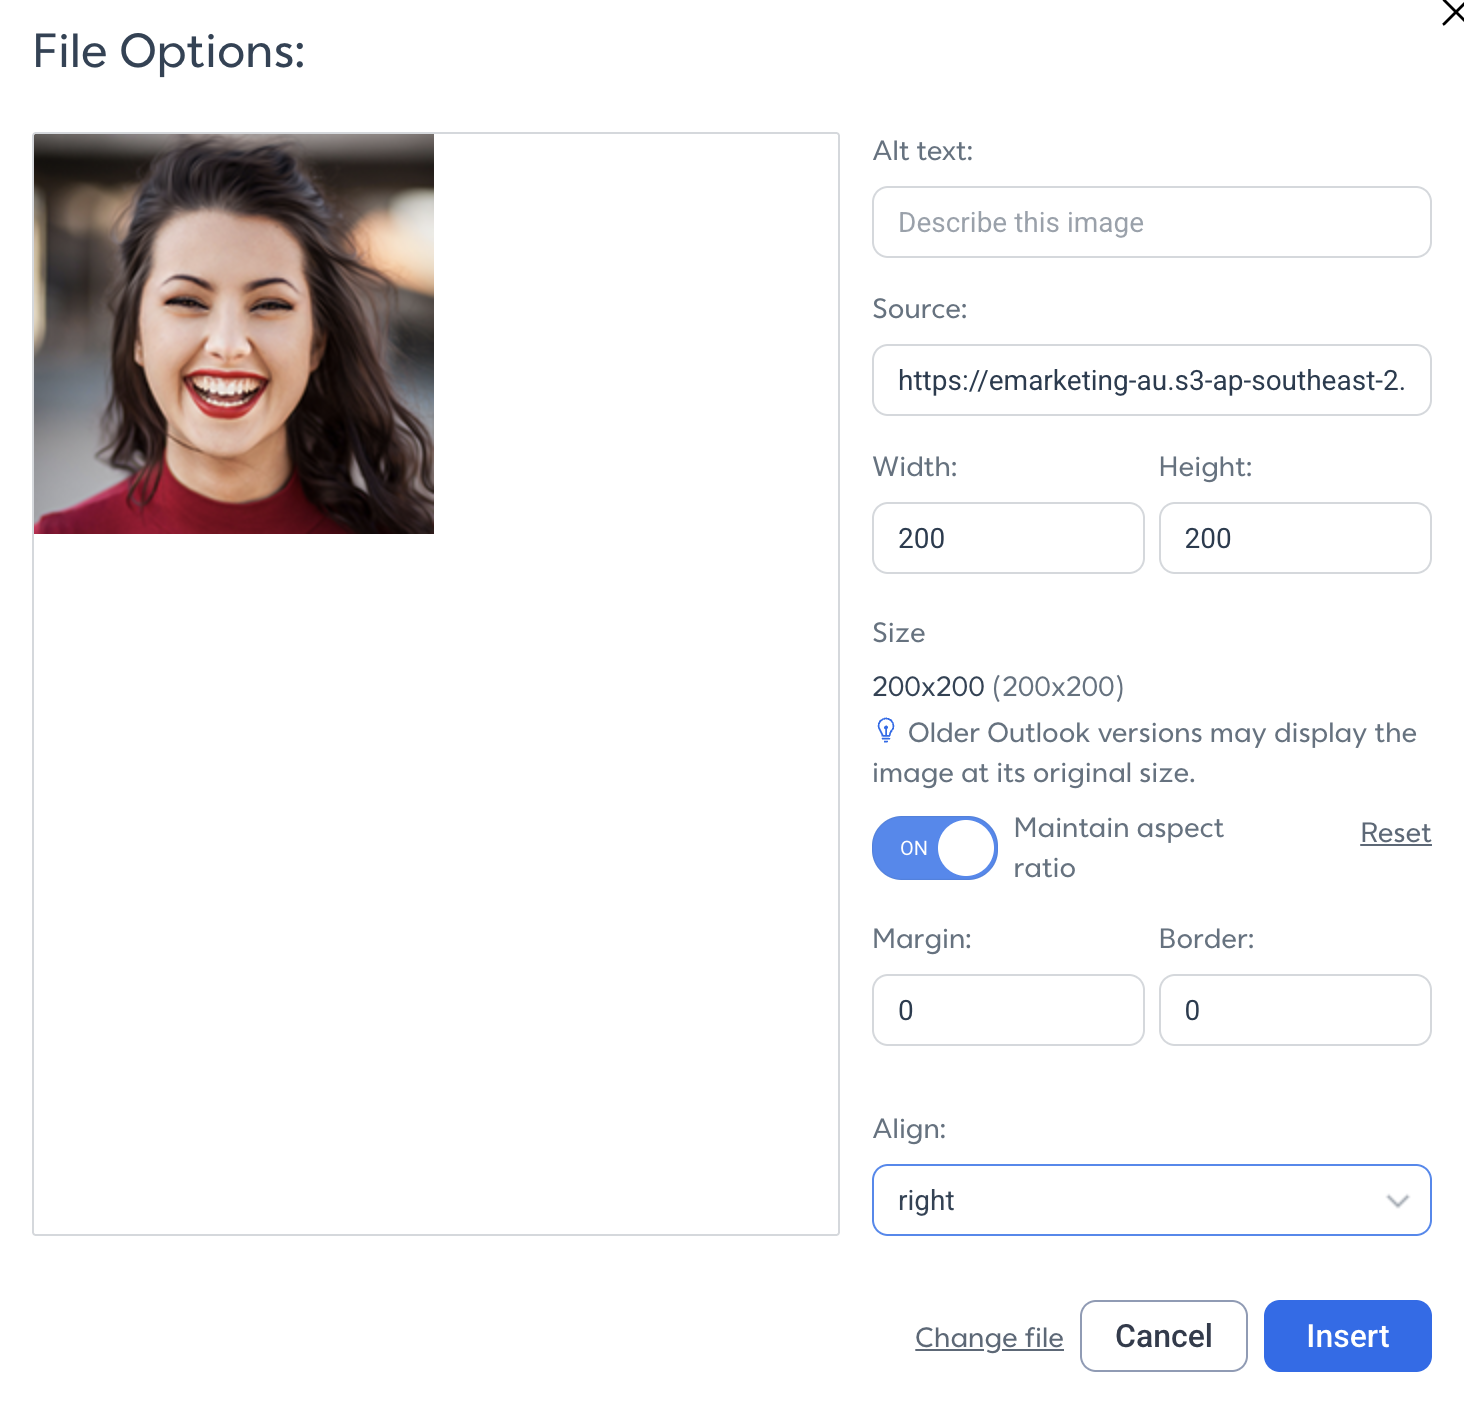Open the Align dropdown
The height and width of the screenshot is (1402, 1464).
pos(1151,1200)
